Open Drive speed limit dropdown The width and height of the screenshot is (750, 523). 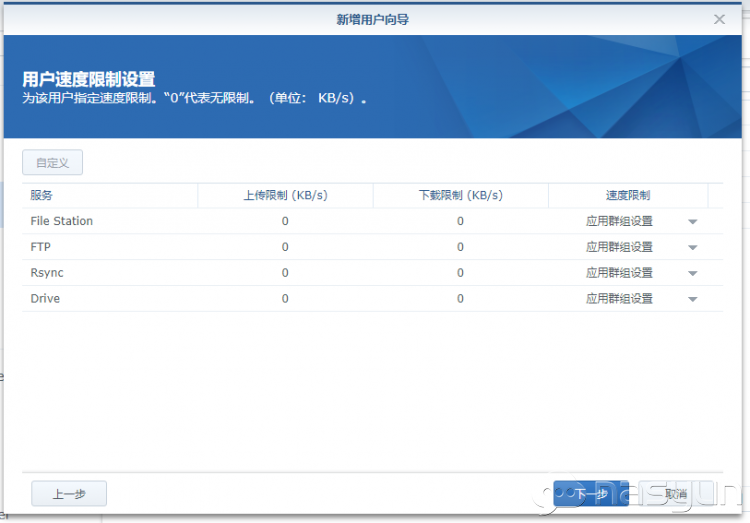coord(692,299)
